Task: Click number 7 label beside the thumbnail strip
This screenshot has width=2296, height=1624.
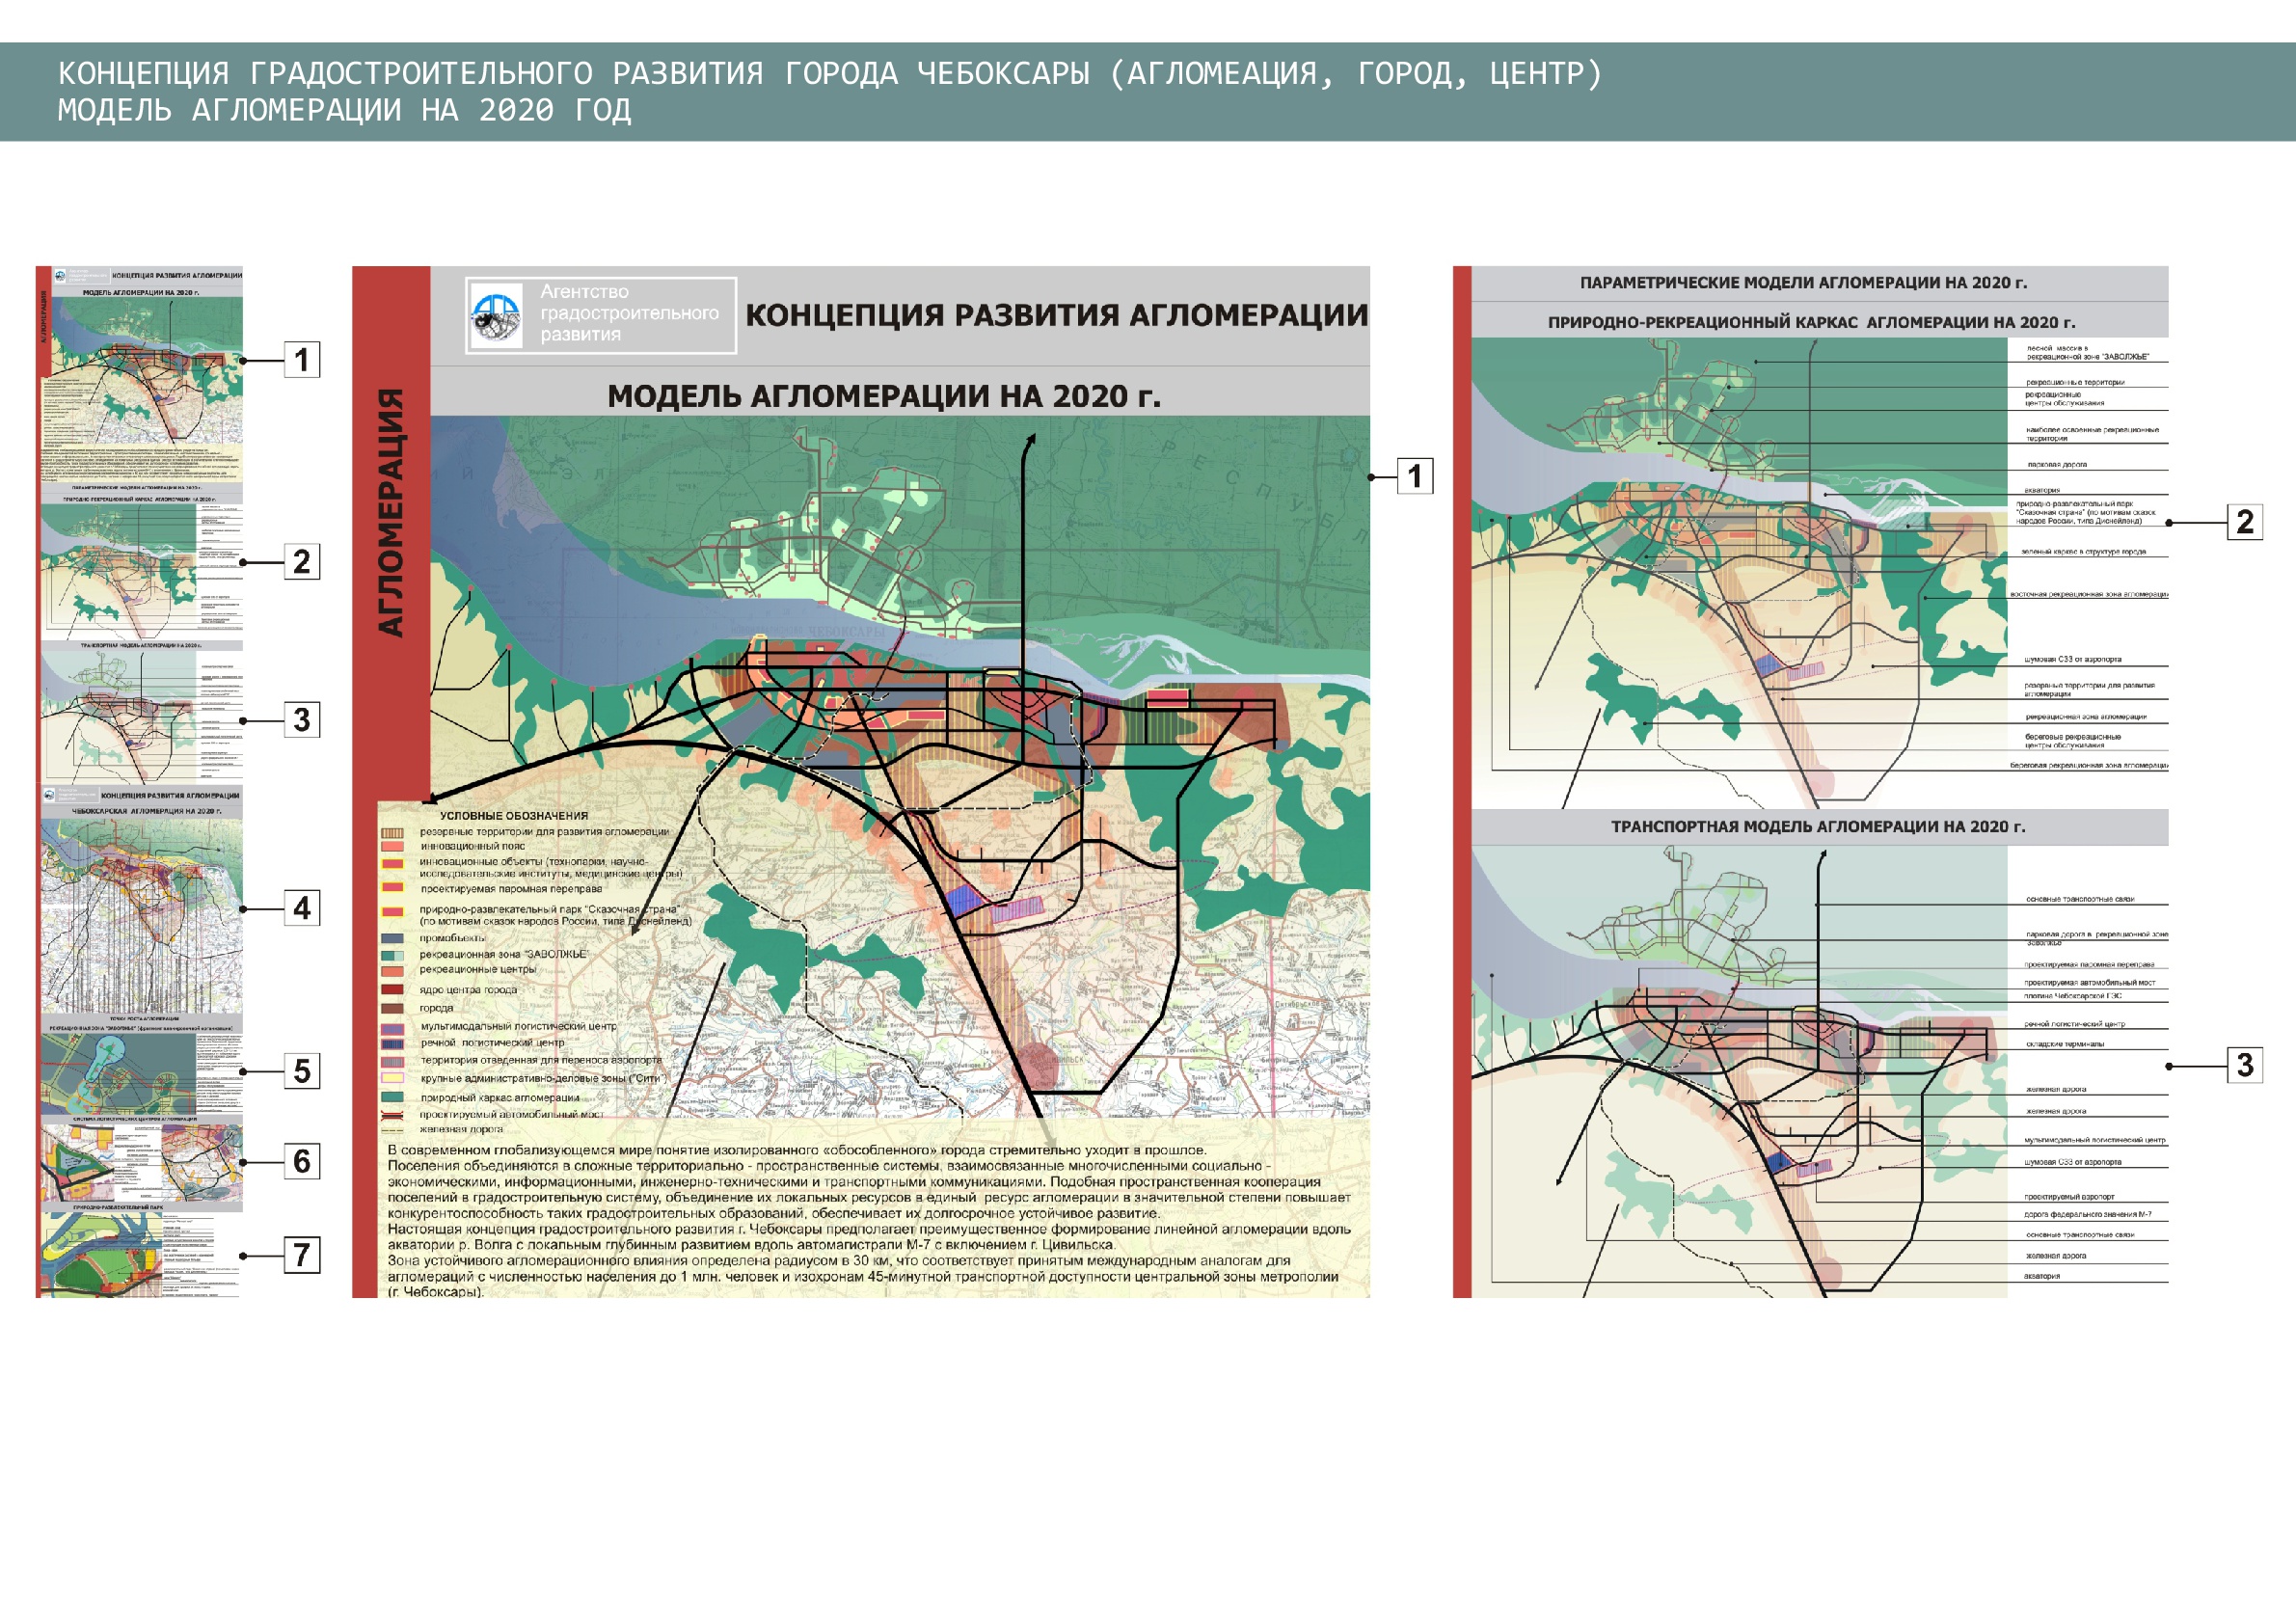Action: [302, 1255]
